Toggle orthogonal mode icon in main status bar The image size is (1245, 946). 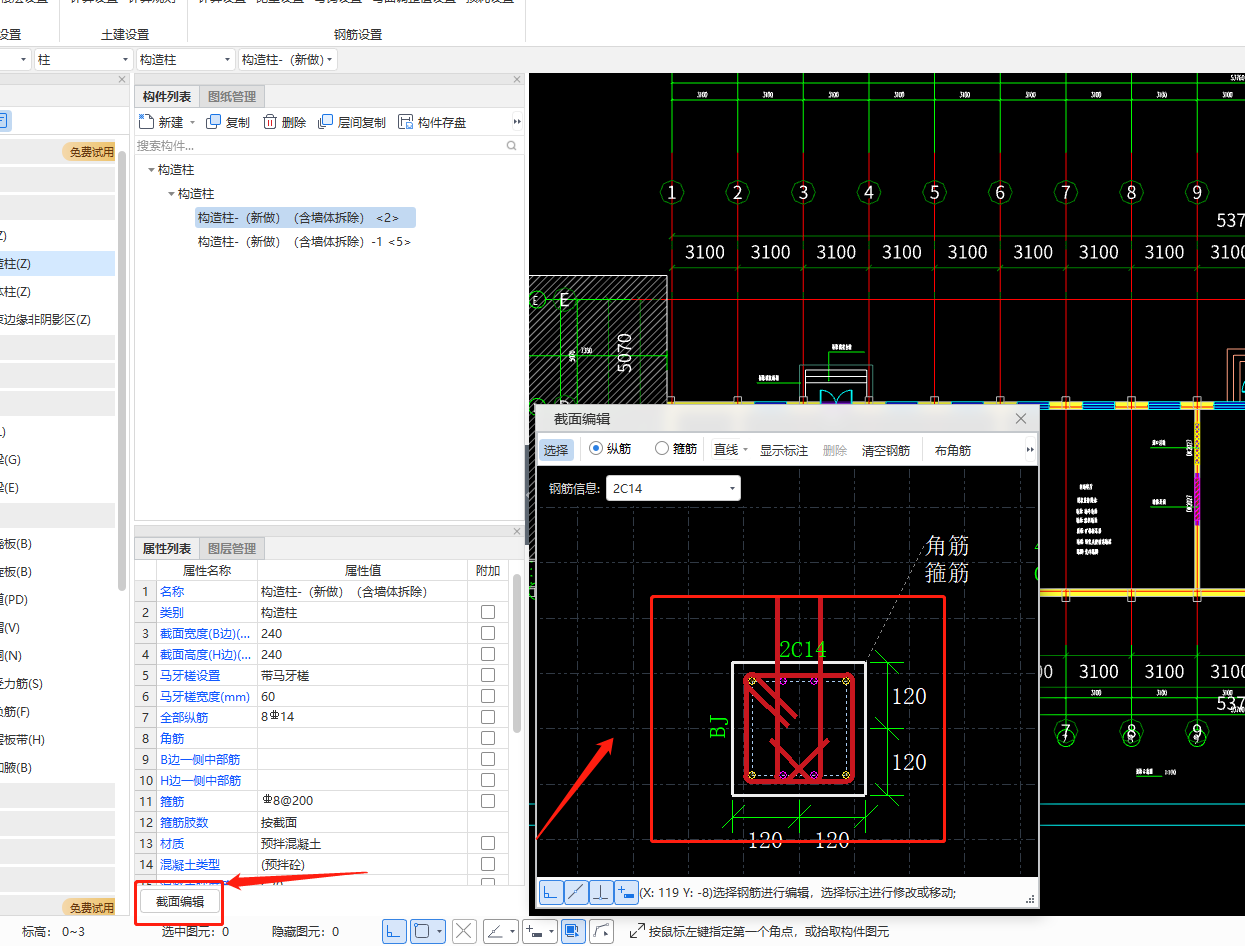point(394,931)
